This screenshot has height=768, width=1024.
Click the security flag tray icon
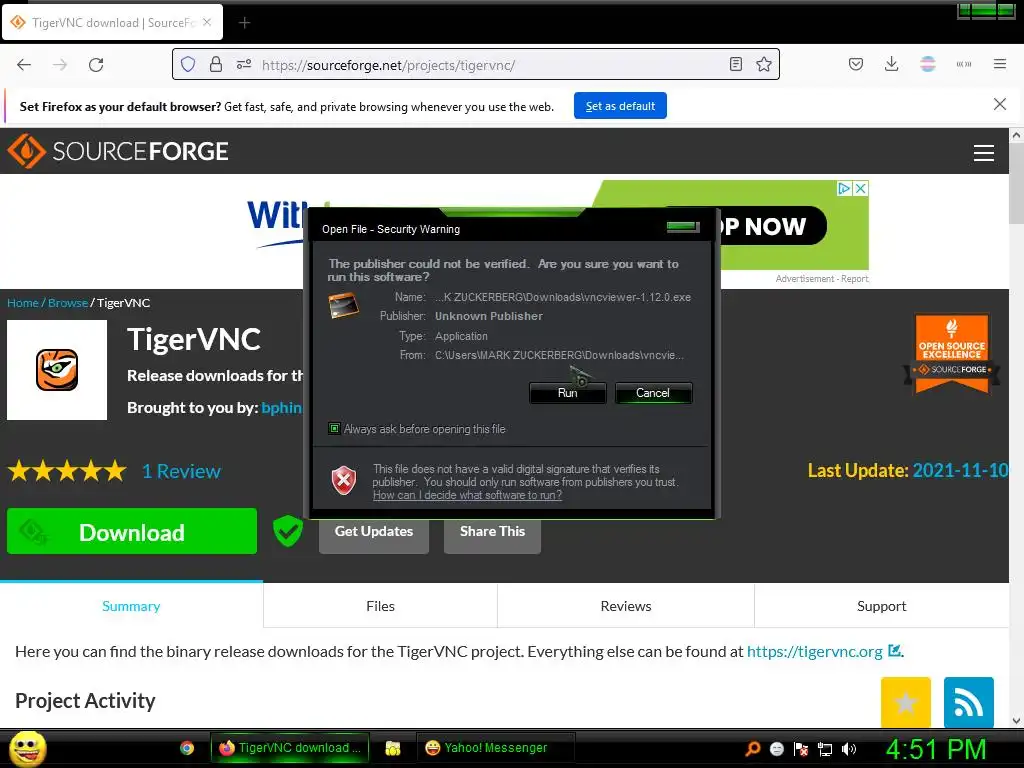(801, 749)
